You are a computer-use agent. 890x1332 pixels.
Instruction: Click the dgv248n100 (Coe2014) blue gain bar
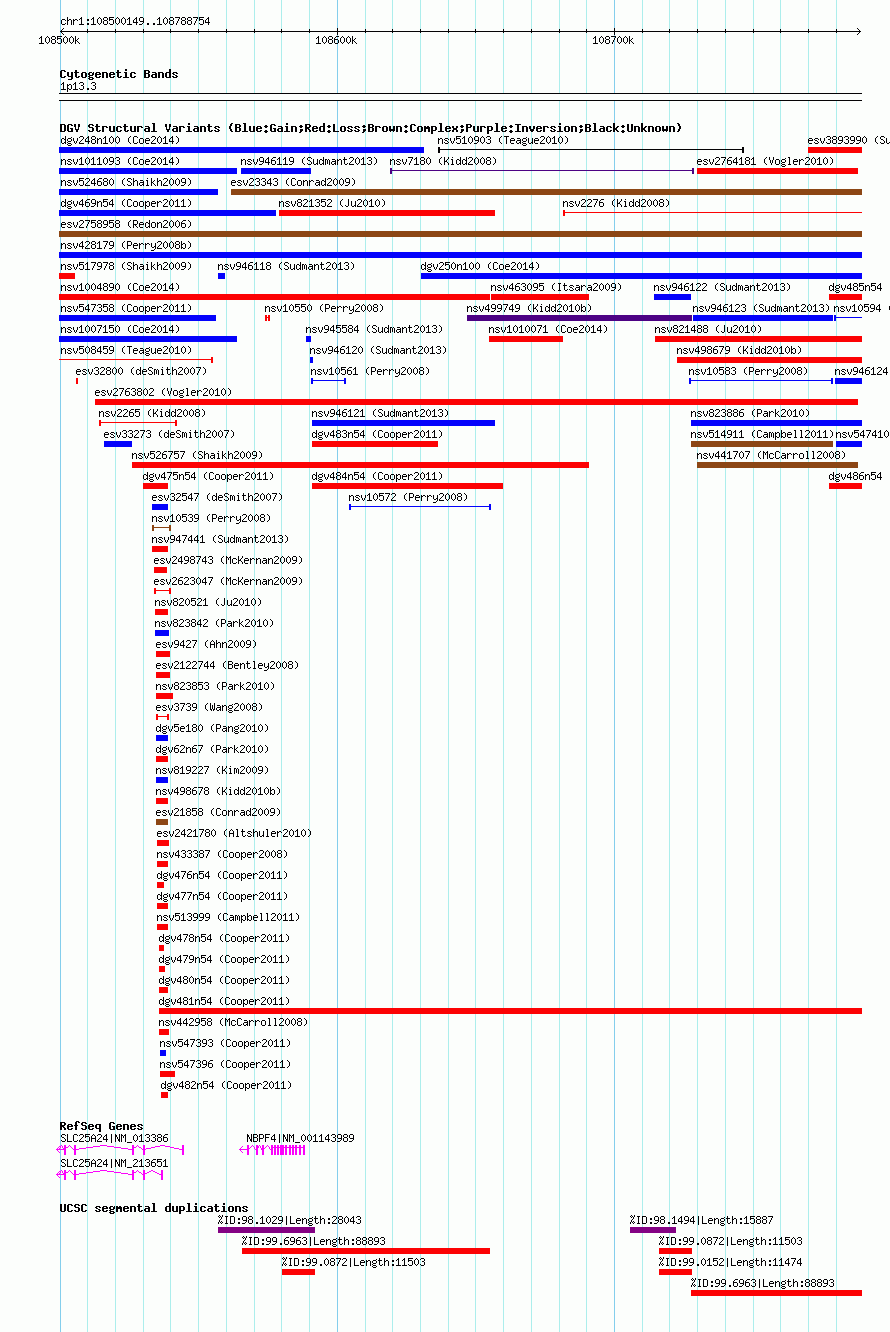(241, 150)
